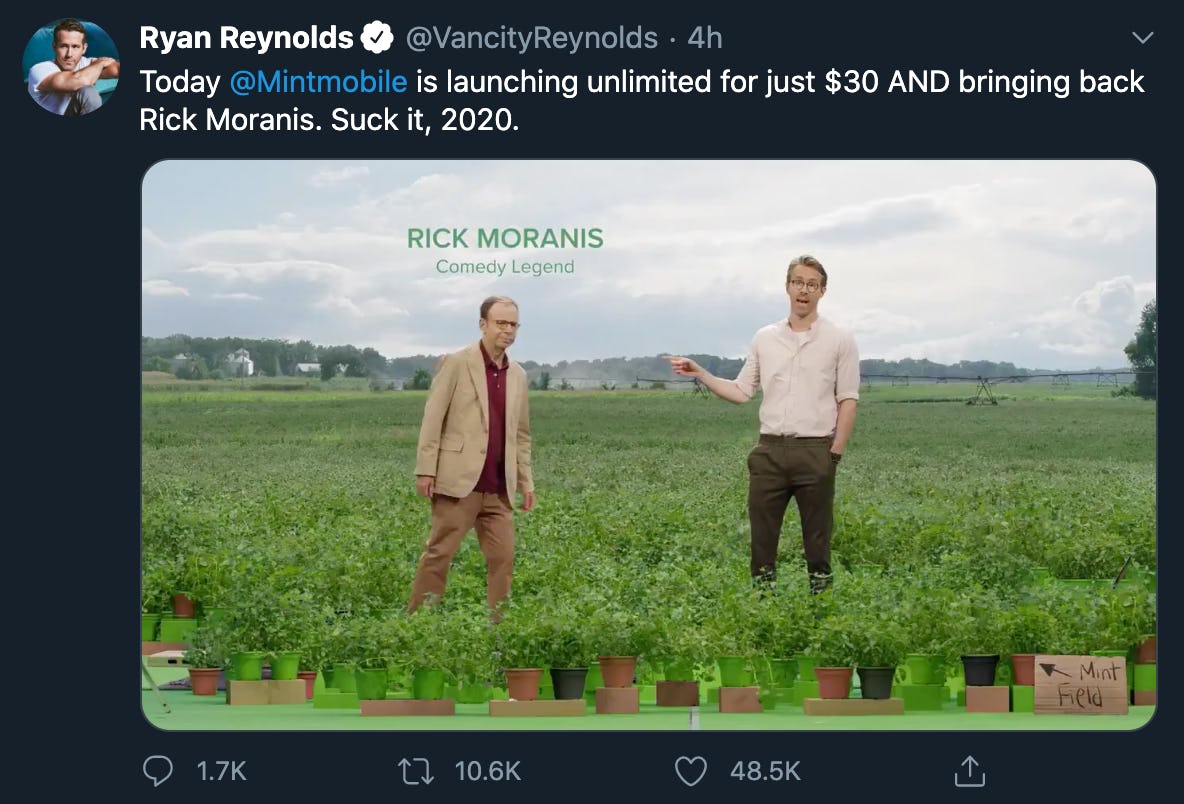The image size is (1184, 804).
Task: Open the share tweet icon
Action: (x=966, y=770)
